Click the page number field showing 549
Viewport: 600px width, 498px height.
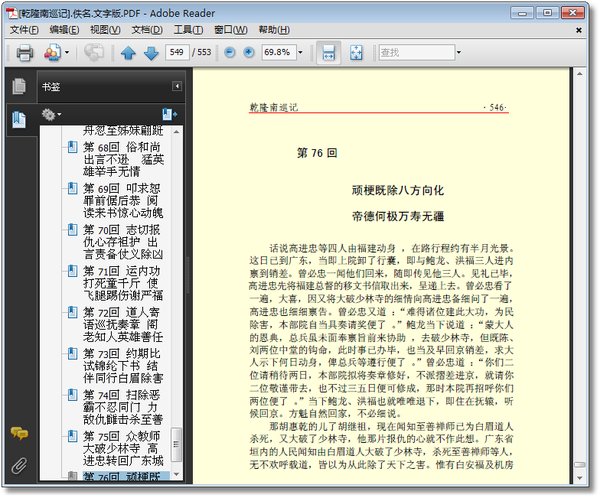click(177, 52)
